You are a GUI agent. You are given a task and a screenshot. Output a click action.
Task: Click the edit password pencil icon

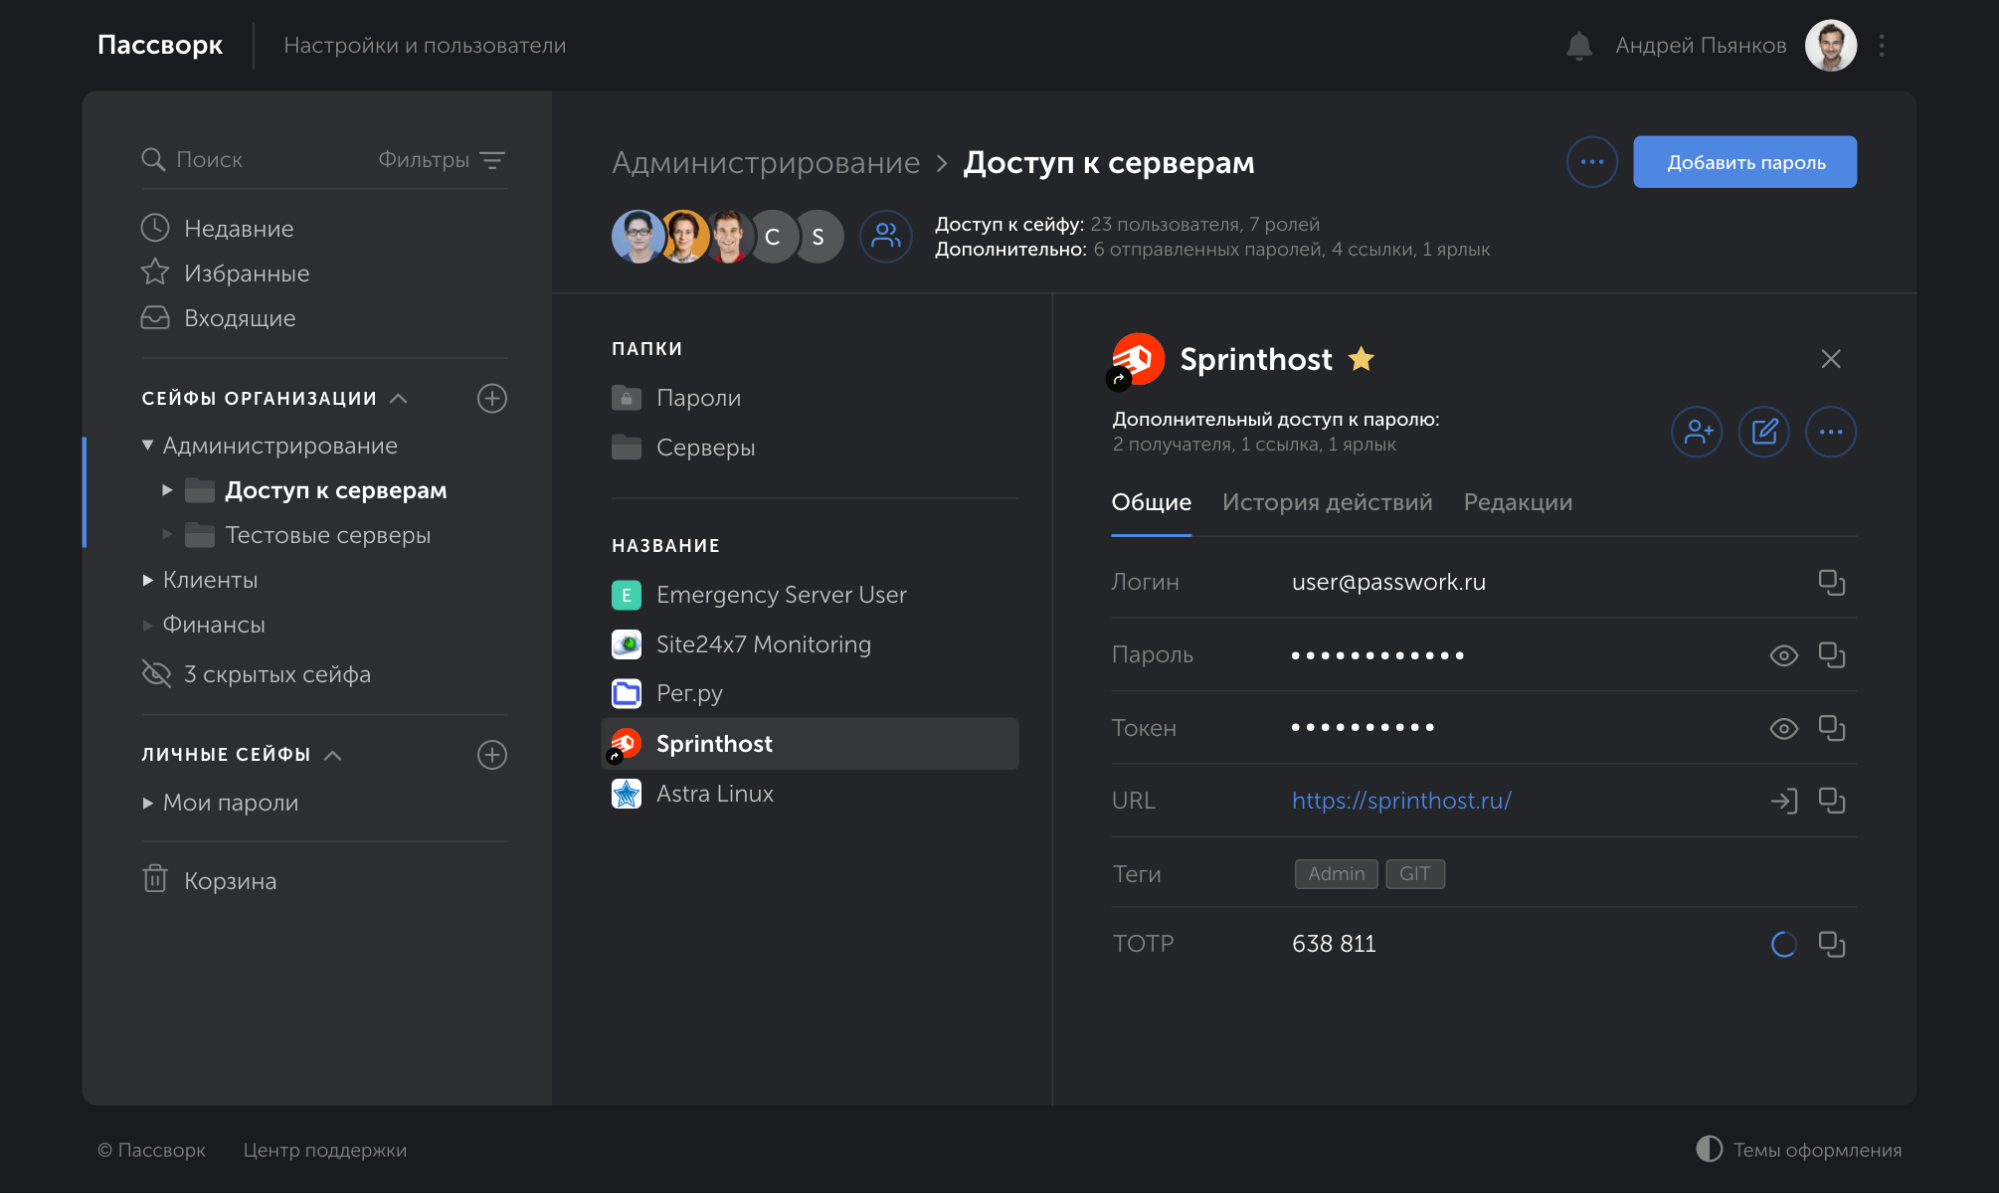pyautogui.click(x=1764, y=432)
